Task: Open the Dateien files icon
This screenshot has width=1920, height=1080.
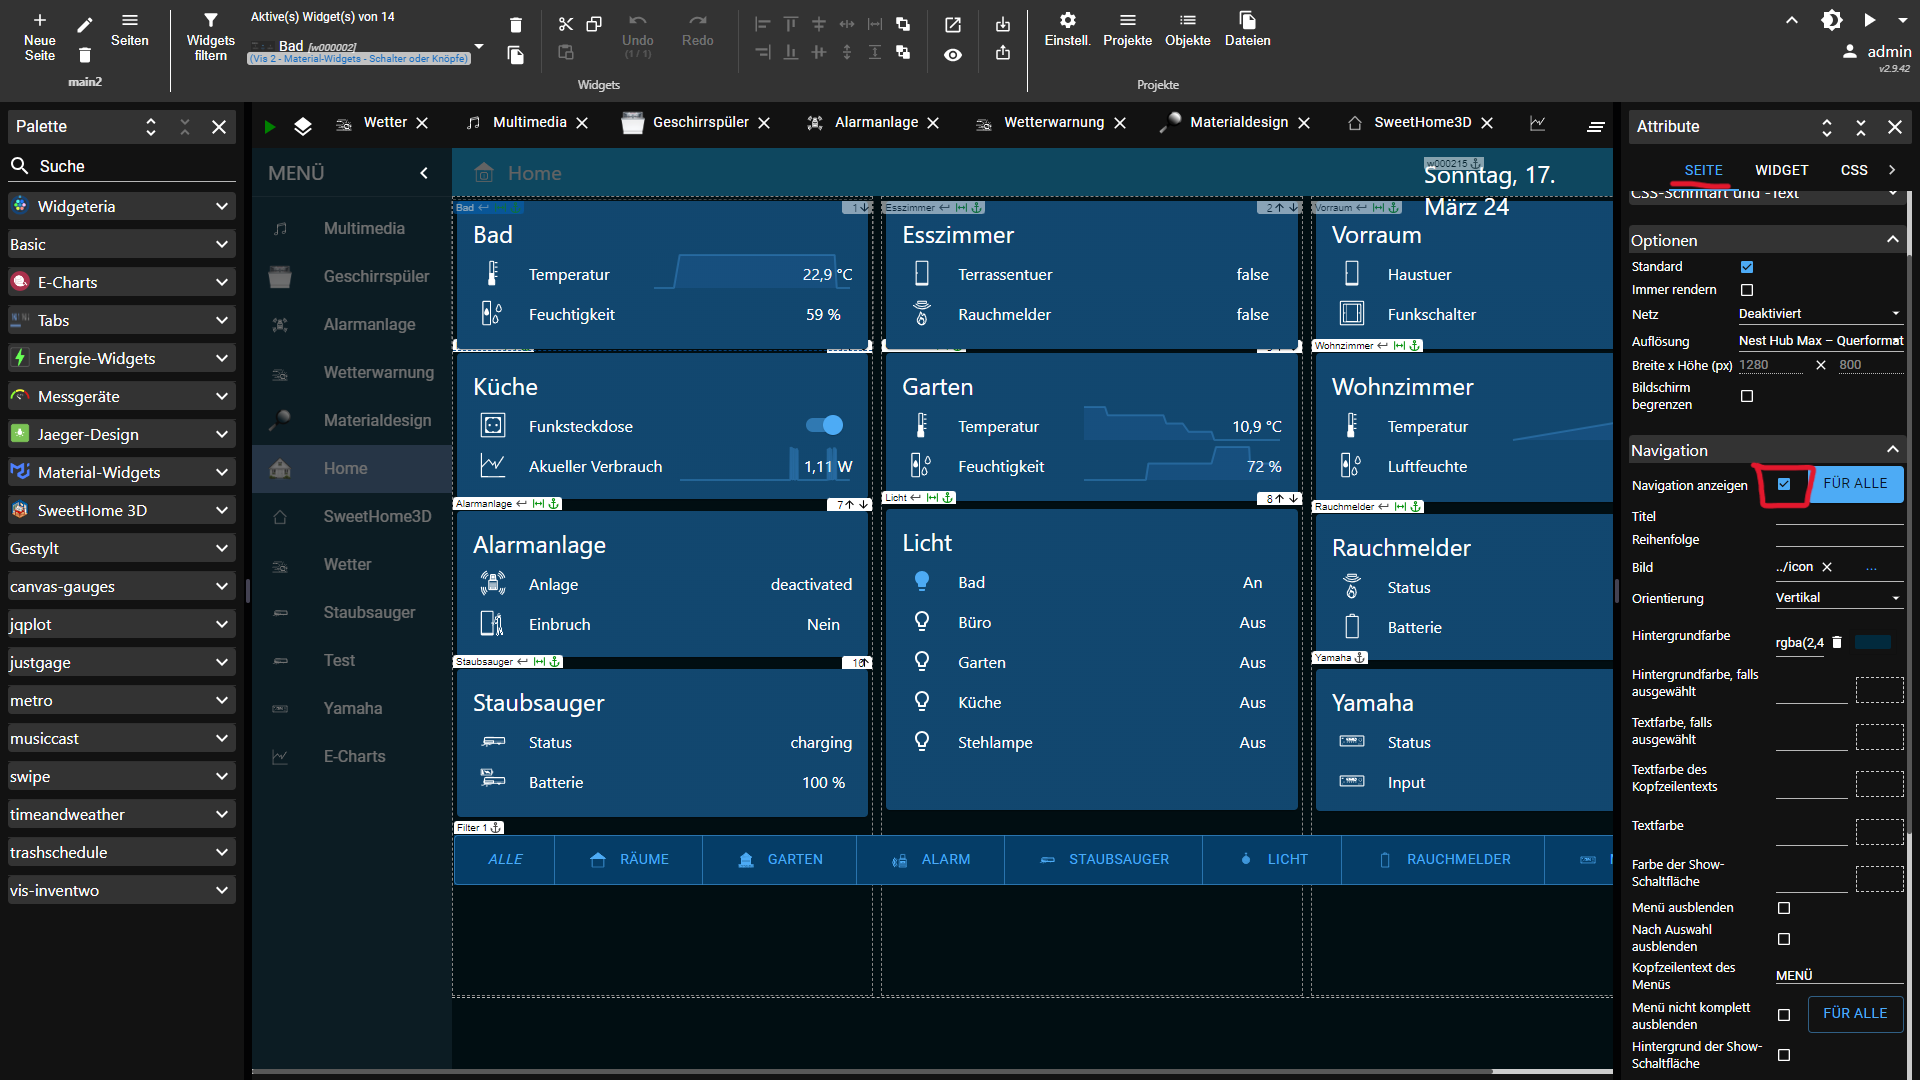Action: pos(1248,20)
